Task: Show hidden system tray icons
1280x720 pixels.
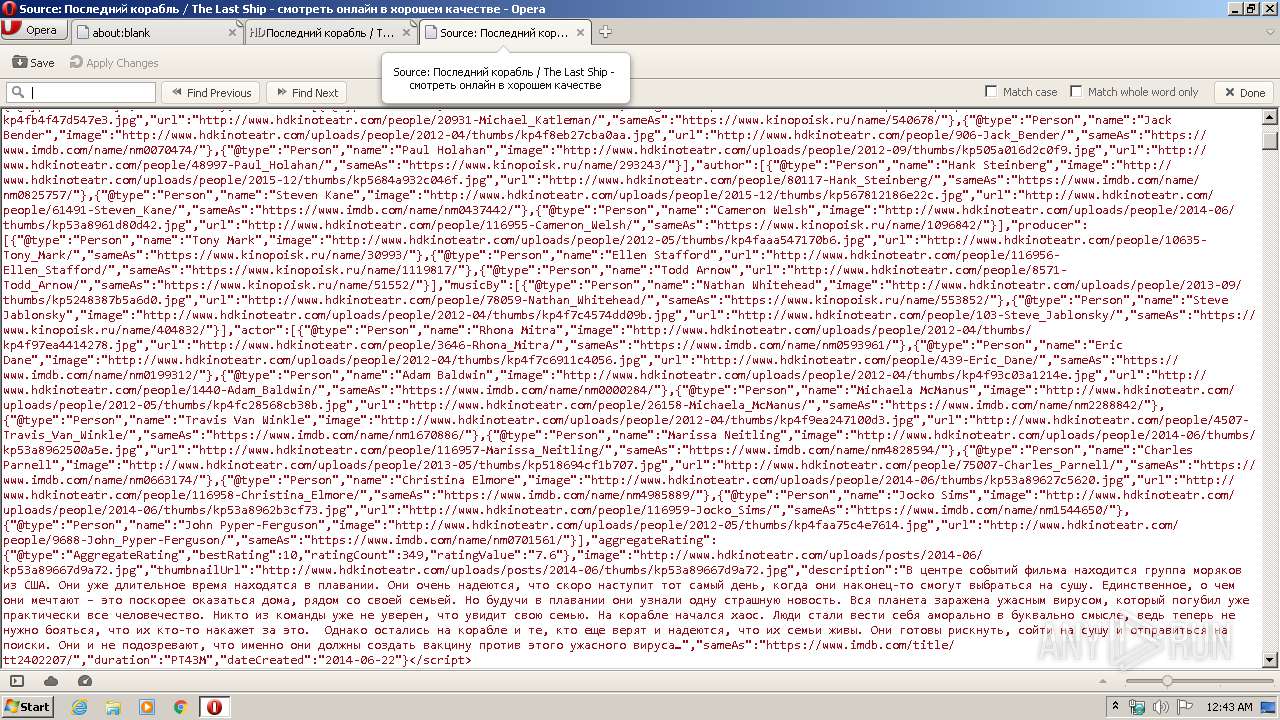Action: point(1116,707)
